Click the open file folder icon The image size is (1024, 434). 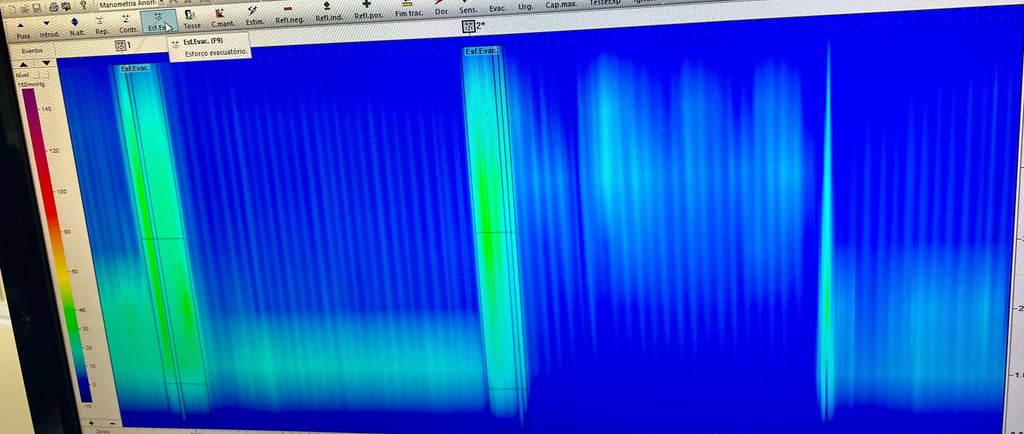[25, 8]
